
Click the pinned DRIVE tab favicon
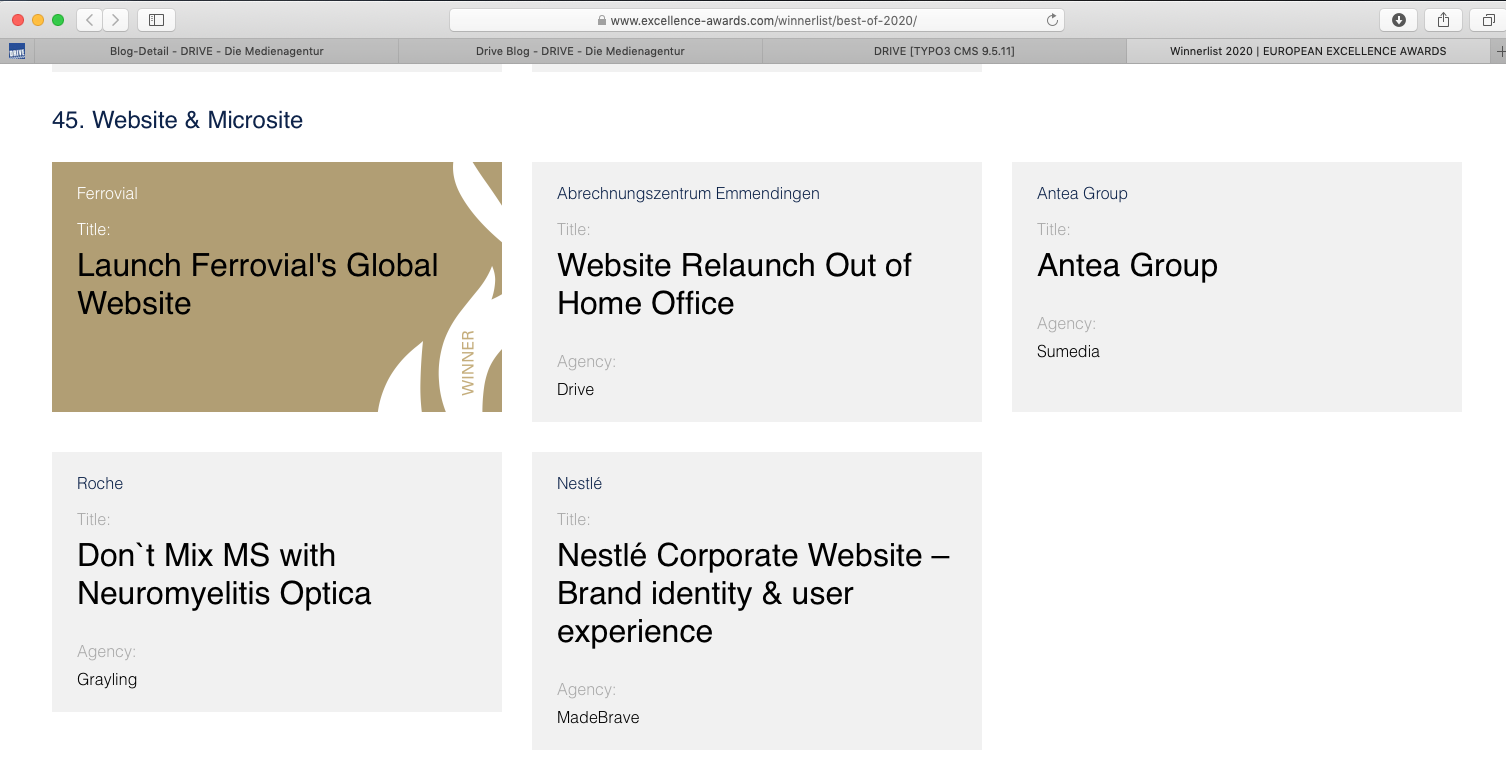click(x=17, y=51)
